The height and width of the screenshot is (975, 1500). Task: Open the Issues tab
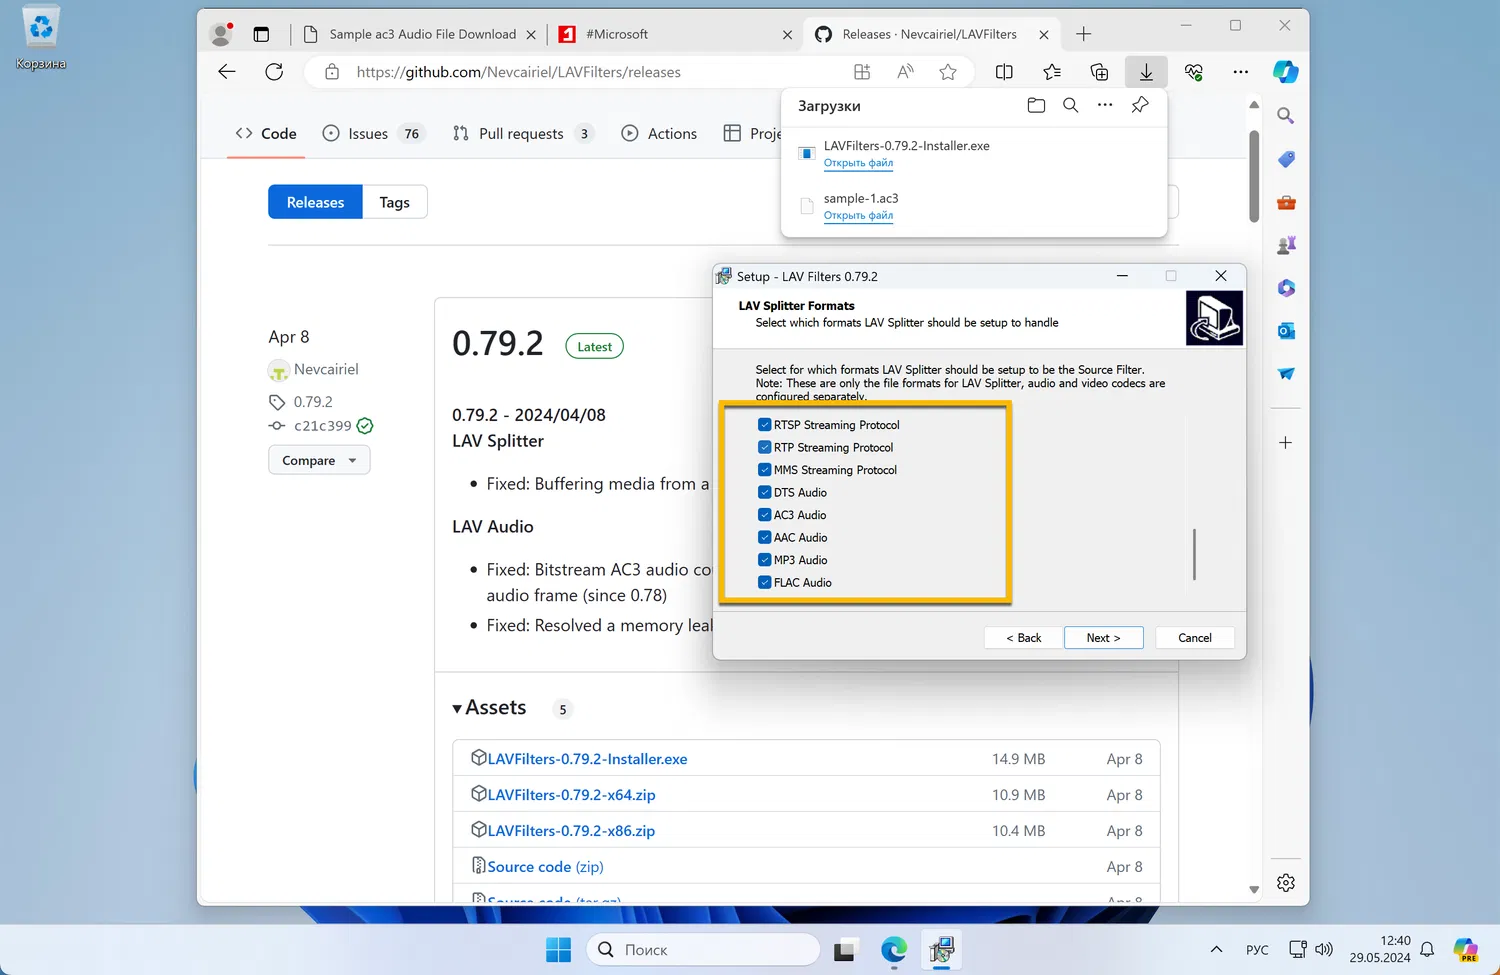click(373, 133)
